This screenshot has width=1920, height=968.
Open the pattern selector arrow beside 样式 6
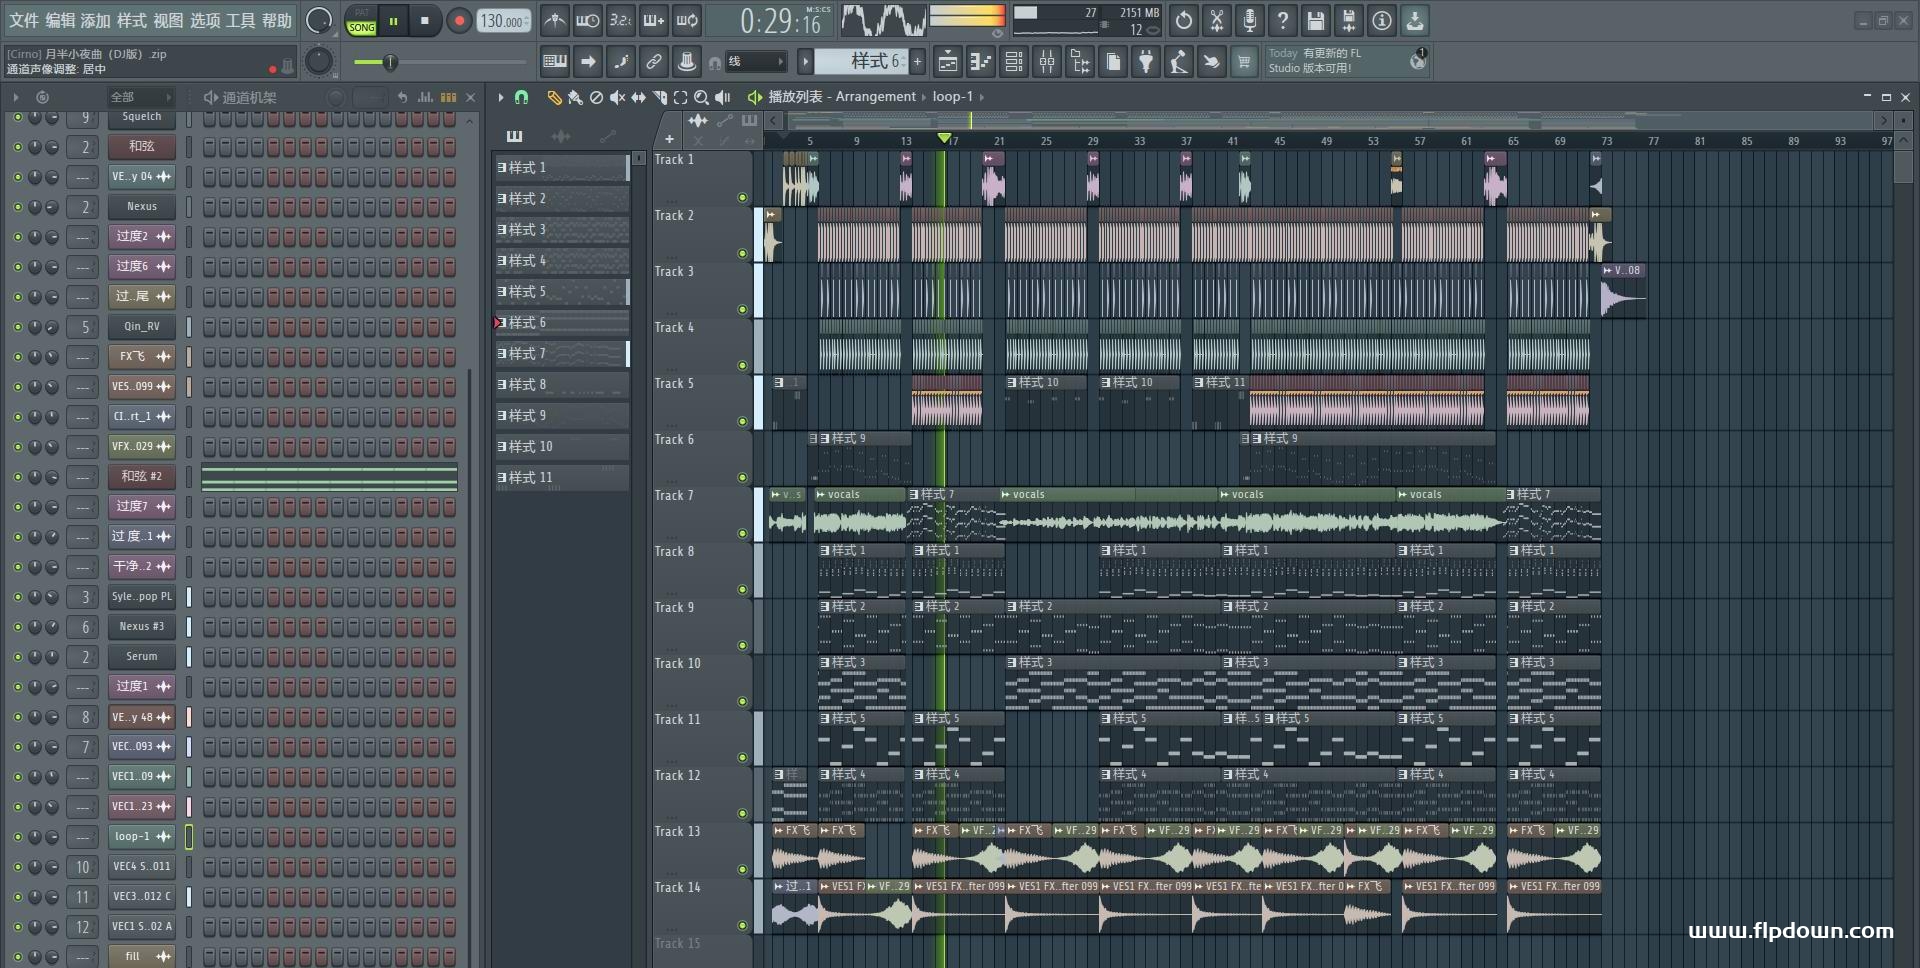click(805, 62)
